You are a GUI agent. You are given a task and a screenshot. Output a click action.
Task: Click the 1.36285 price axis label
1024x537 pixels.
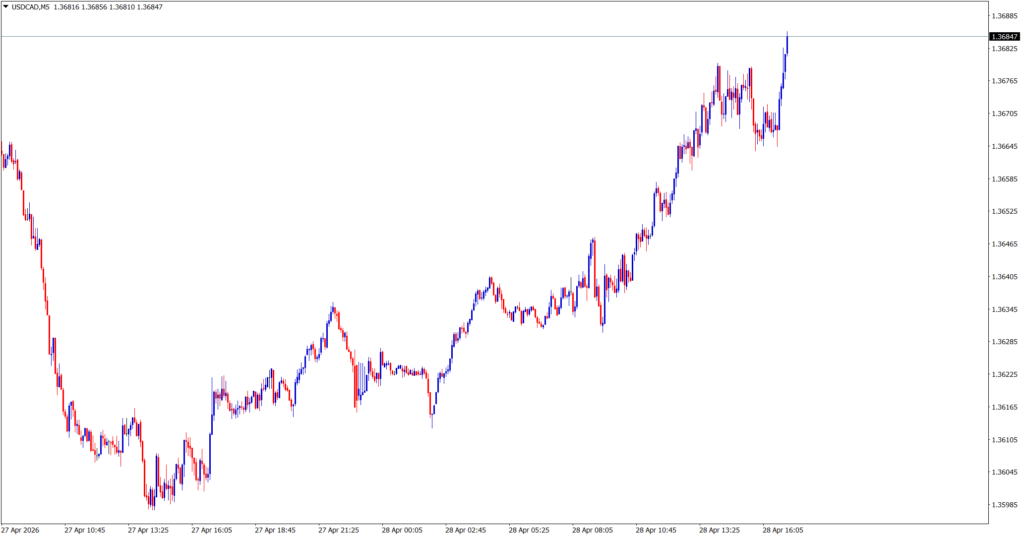pyautogui.click(x=1004, y=342)
